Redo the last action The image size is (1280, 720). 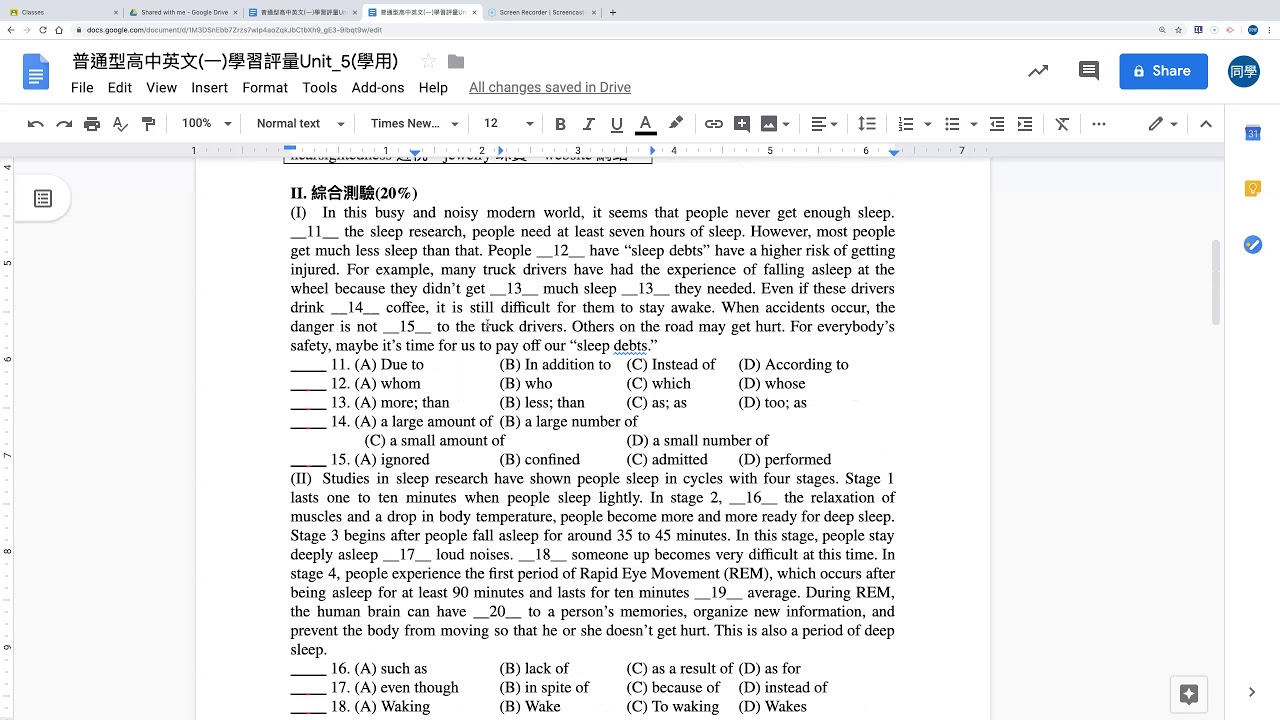point(64,124)
